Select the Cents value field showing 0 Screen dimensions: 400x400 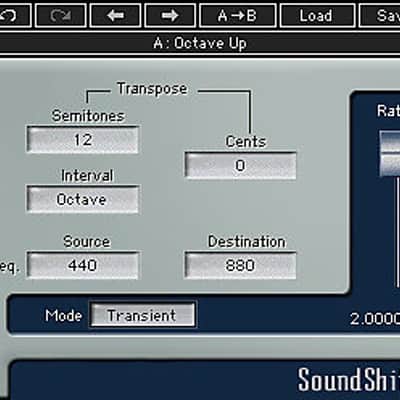tap(240, 166)
